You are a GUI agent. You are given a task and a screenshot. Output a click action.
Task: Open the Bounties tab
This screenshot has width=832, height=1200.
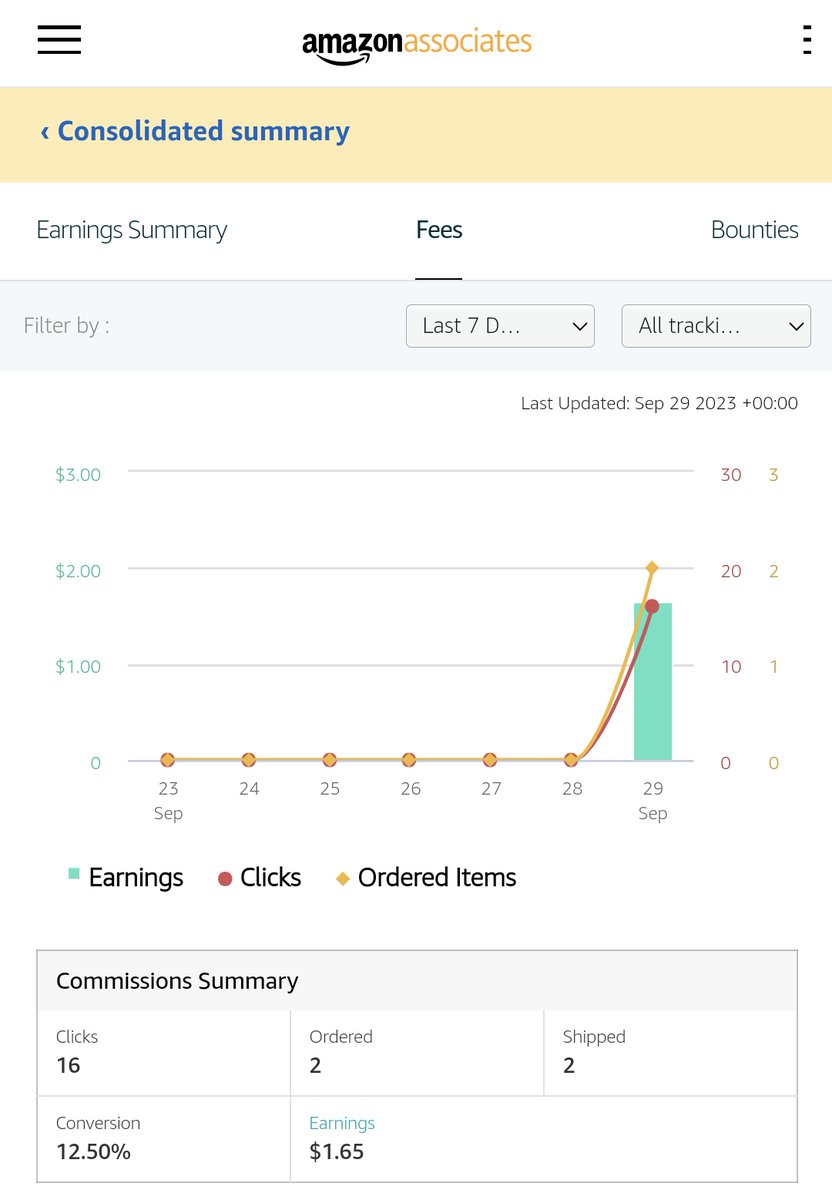[x=755, y=230]
